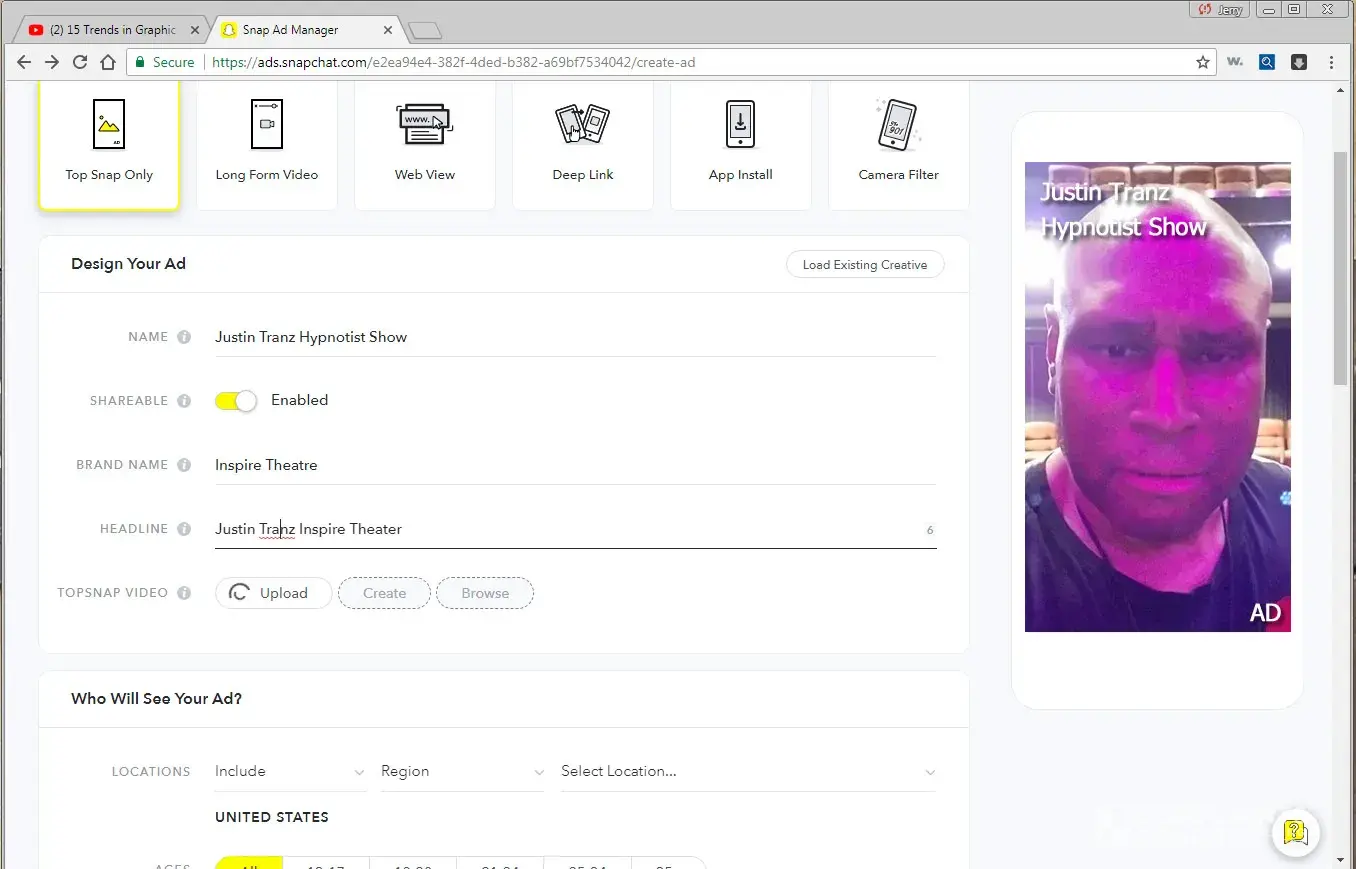Switch to the 15 Trends in Graphic tab
The image size is (1356, 869).
[x=111, y=30]
